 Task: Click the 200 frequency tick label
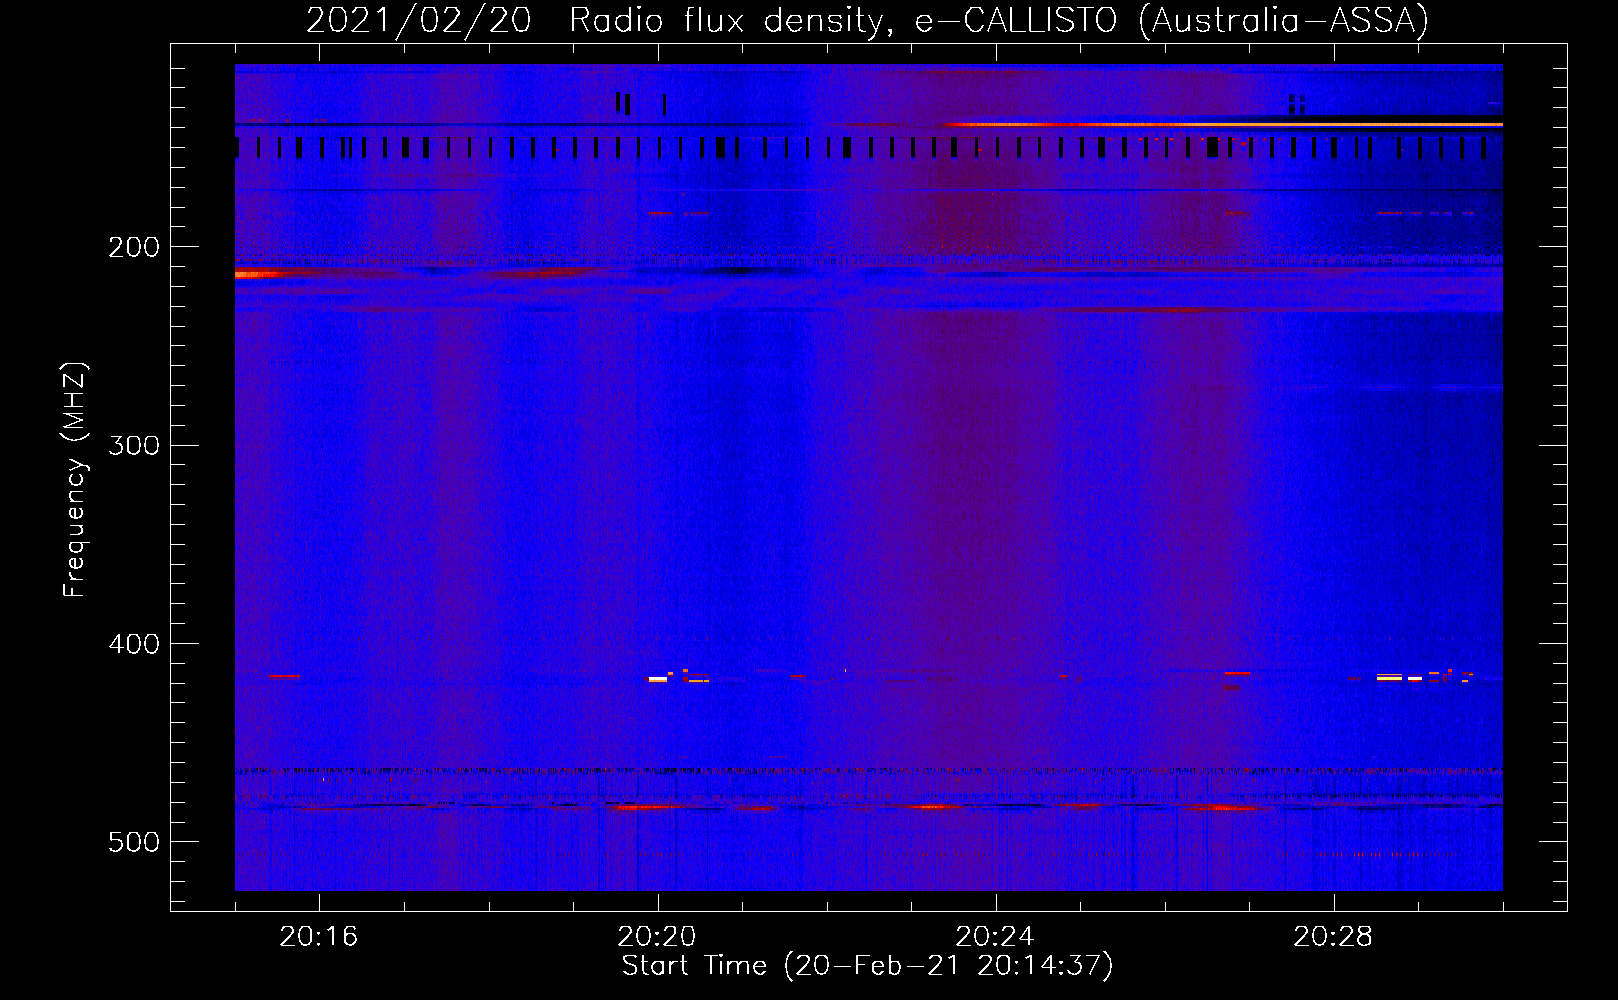click(x=134, y=247)
